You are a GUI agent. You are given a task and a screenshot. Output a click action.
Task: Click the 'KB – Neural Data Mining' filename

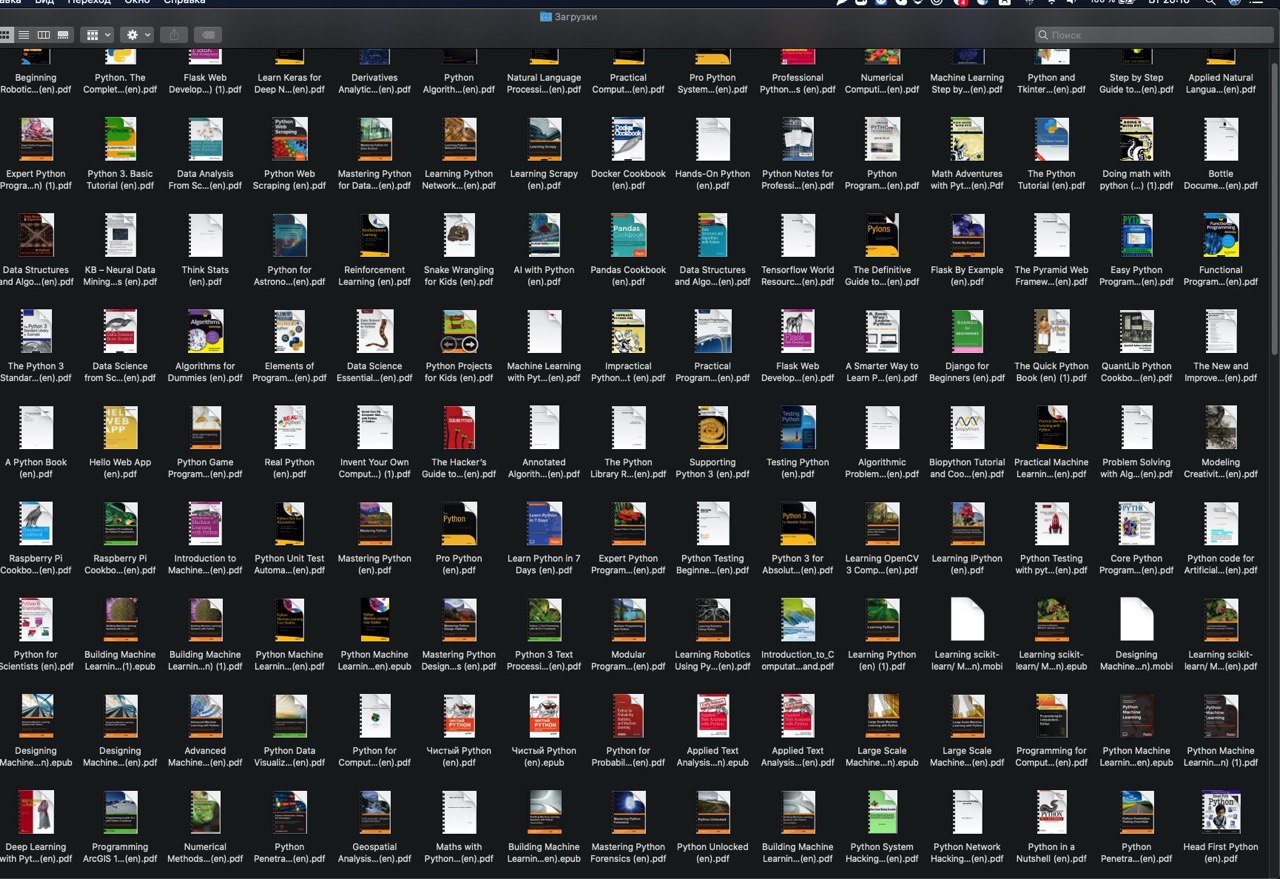120,276
